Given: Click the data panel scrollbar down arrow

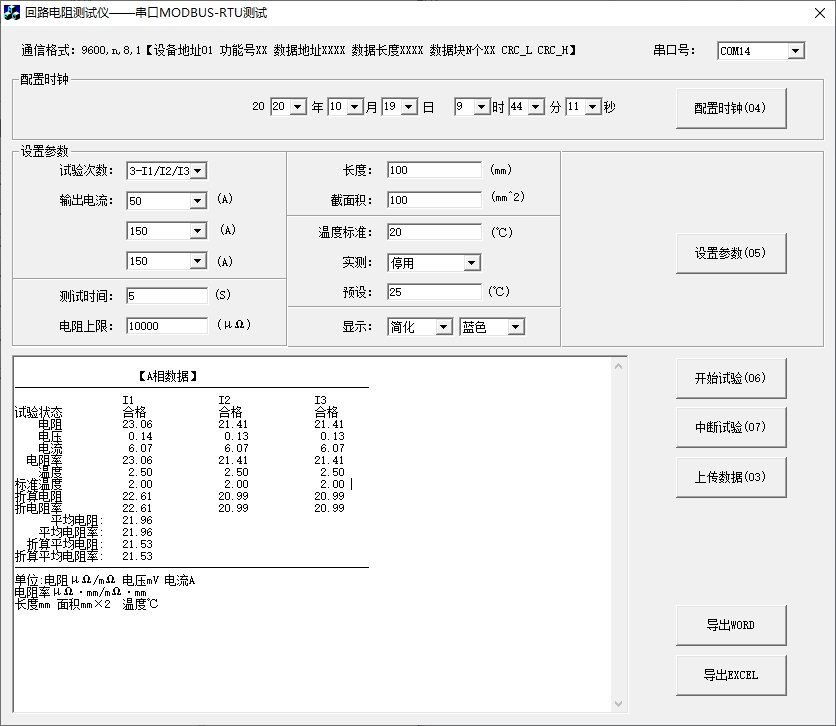Looking at the screenshot, I should [x=618, y=704].
